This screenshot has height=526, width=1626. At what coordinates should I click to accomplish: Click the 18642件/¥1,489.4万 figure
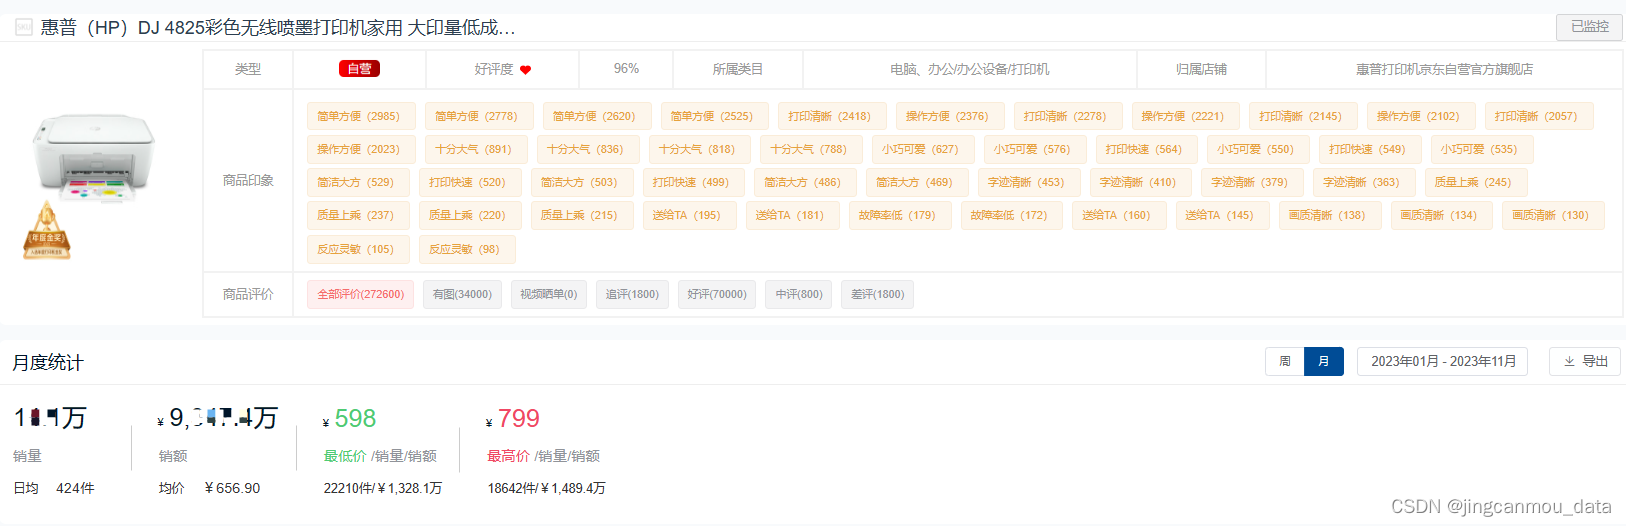coord(547,488)
